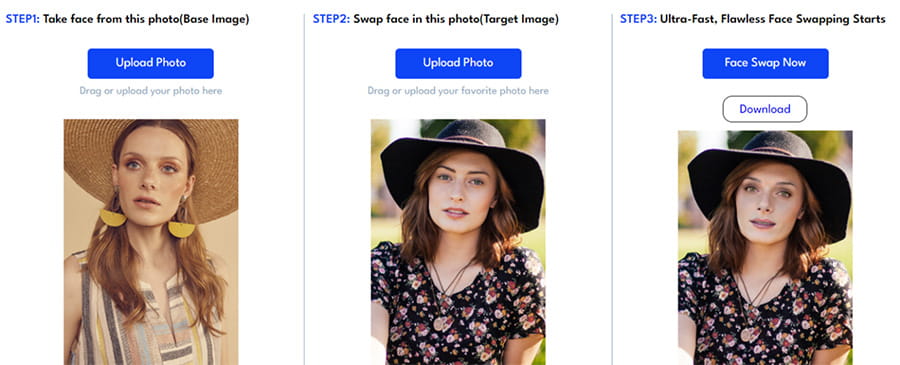Click 'Swap face in this photo(Target Image)' heading
Image resolution: width=900 pixels, height=365 pixels.
click(456, 20)
